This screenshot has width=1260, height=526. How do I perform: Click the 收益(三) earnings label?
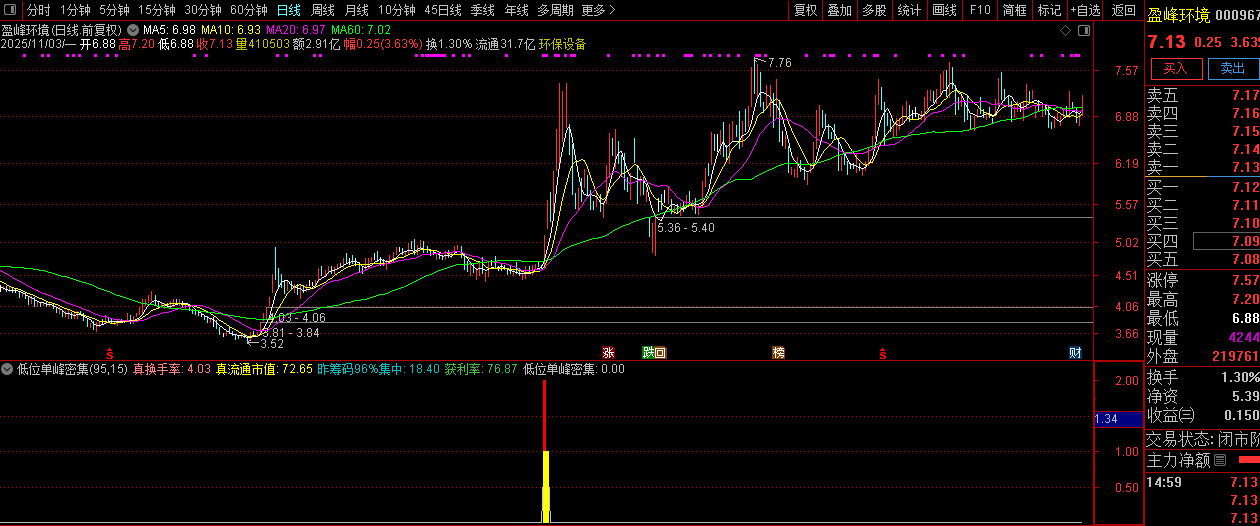pos(1171,415)
